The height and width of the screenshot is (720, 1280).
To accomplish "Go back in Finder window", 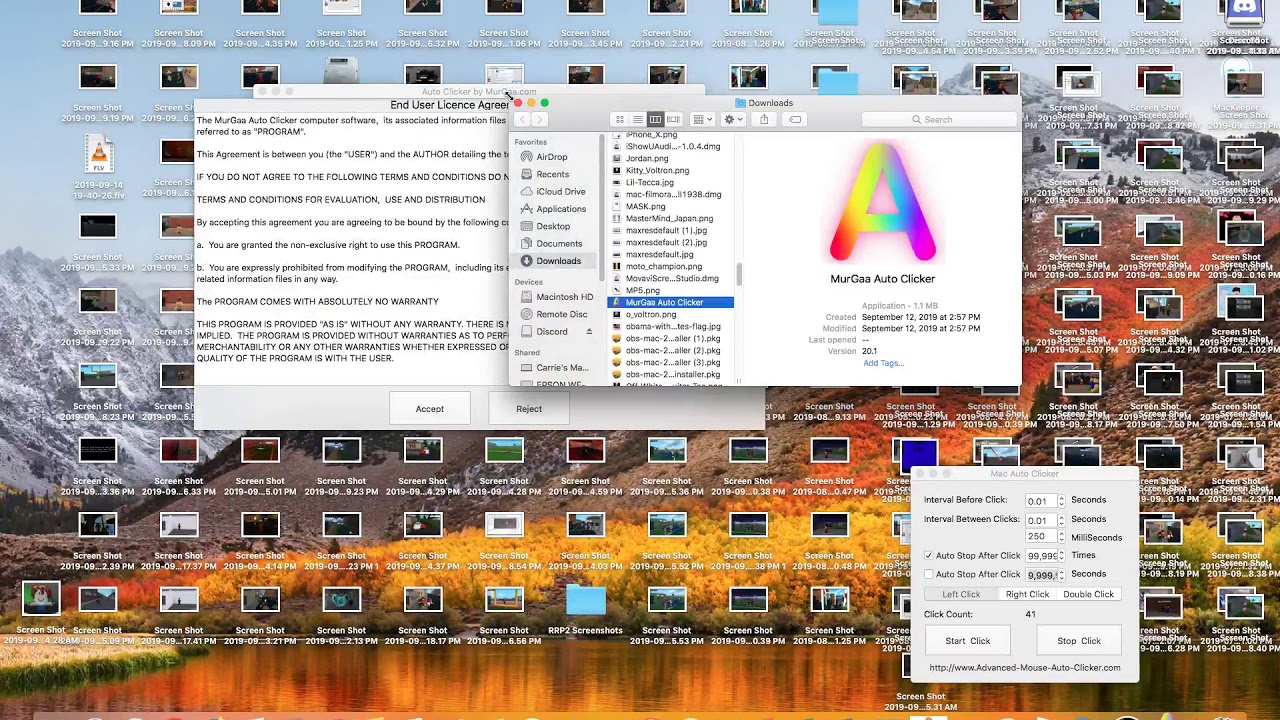I will tap(521, 119).
